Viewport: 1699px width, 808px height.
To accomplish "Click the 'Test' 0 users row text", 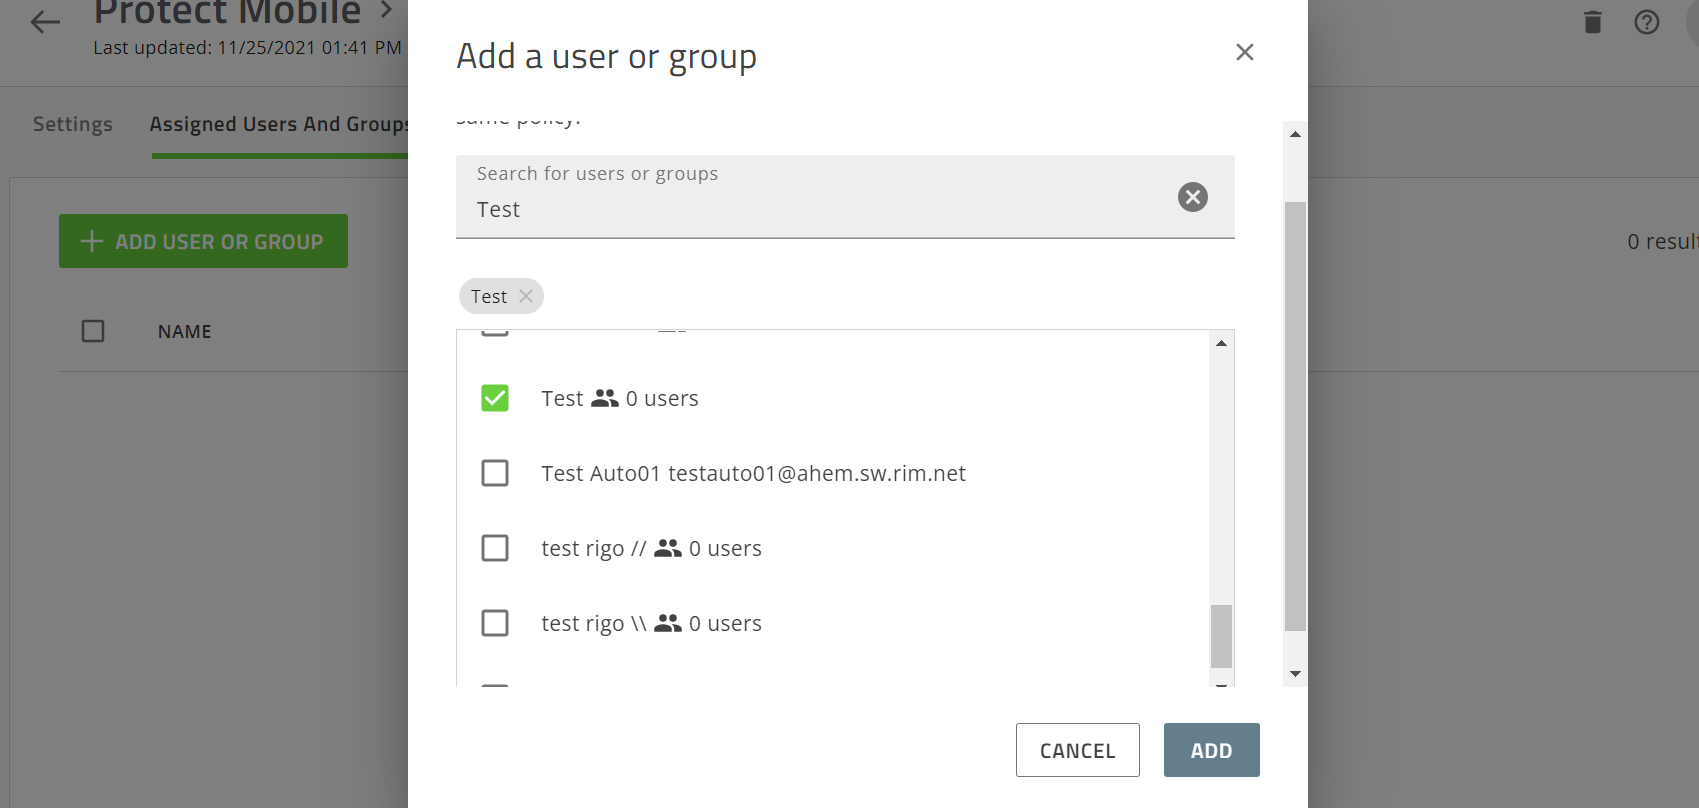I will click(620, 398).
